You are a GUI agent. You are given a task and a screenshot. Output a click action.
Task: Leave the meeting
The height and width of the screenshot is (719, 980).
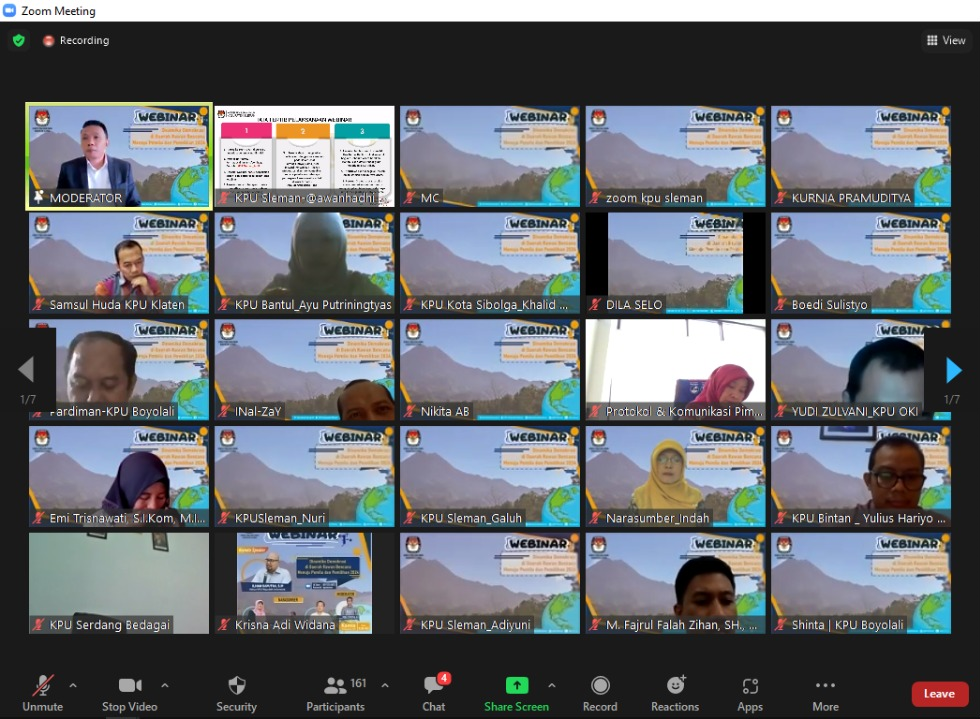coord(939,694)
